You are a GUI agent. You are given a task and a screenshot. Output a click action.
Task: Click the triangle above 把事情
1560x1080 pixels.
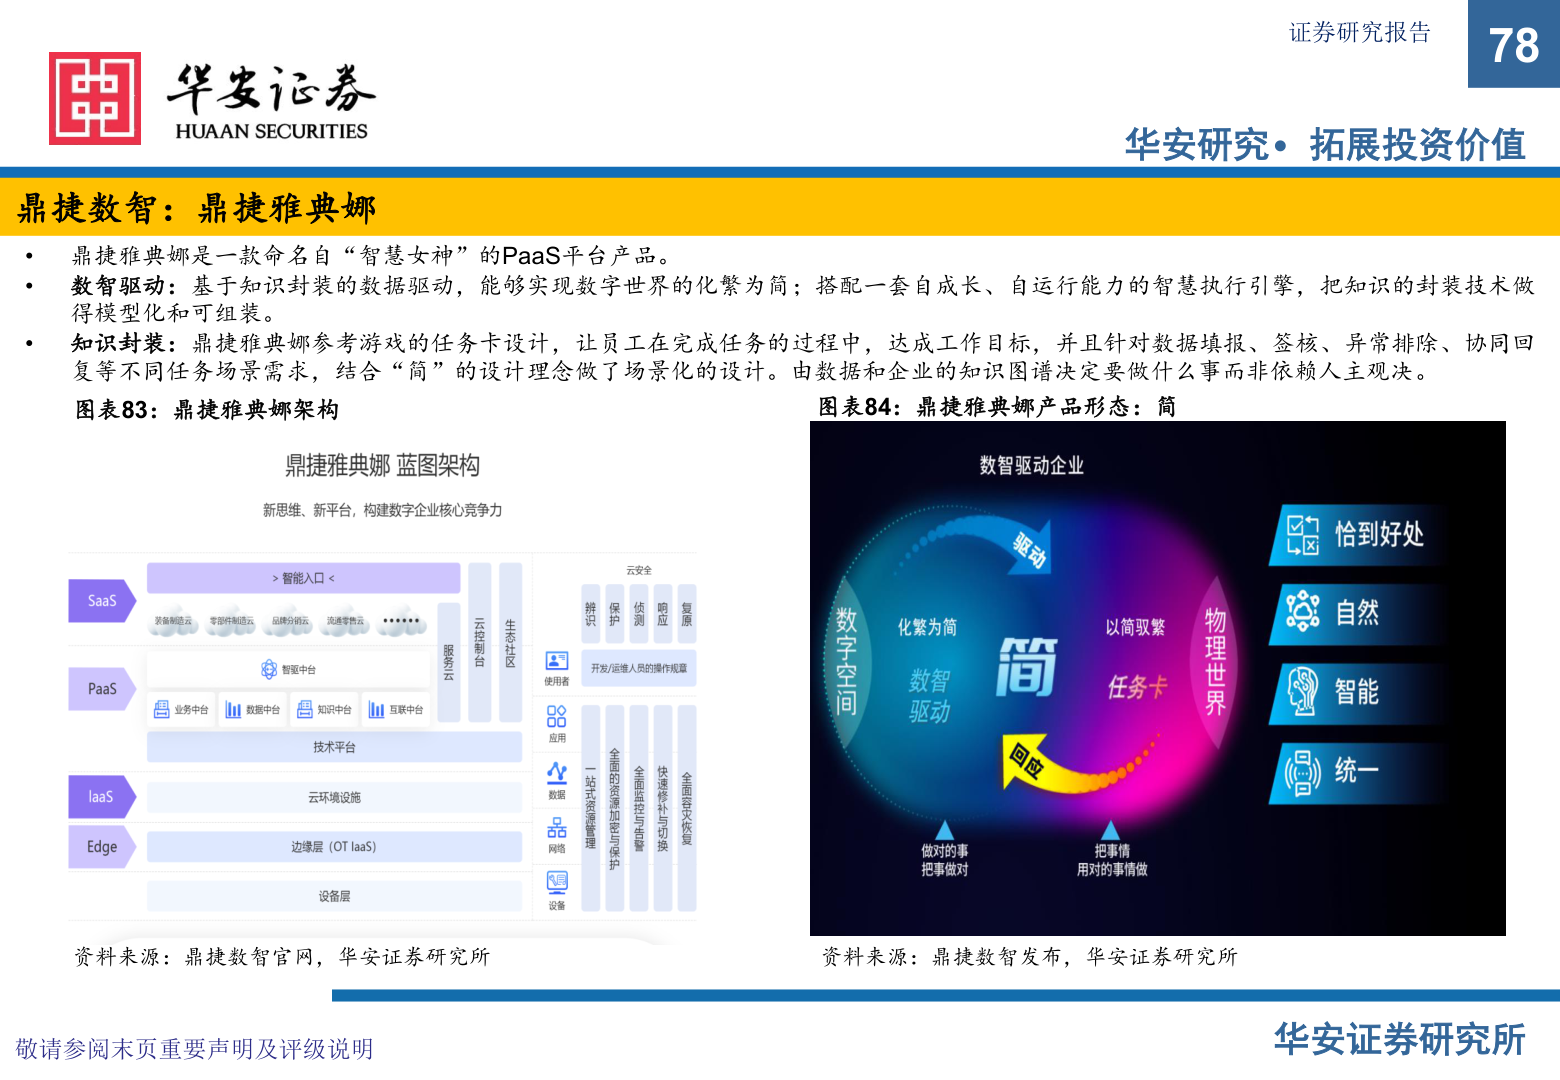click(1110, 829)
